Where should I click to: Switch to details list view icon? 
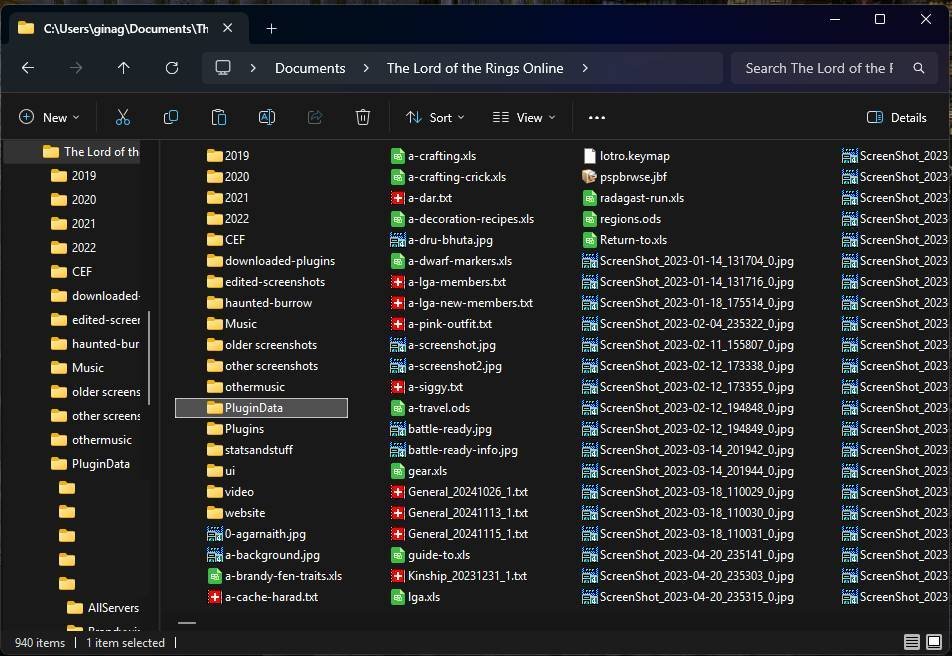click(911, 641)
